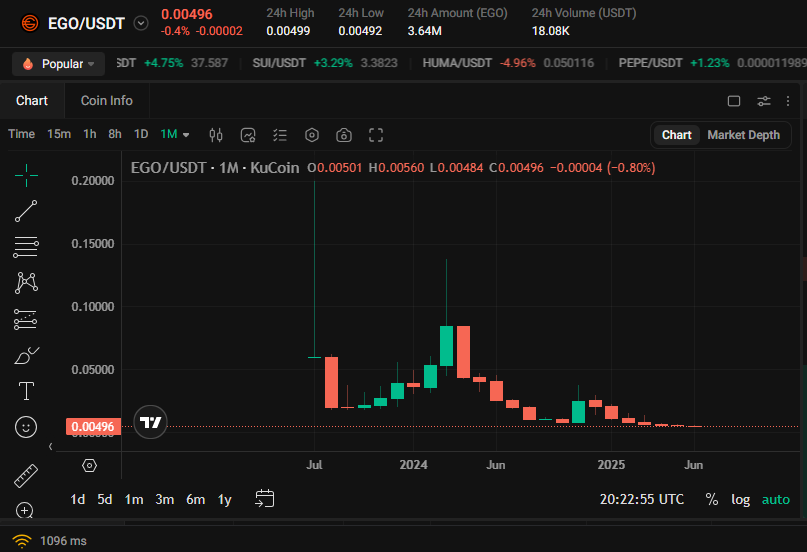Viewport: 807px width, 552px height.
Task: Click the 0.00496 current price label
Action: pos(93,426)
